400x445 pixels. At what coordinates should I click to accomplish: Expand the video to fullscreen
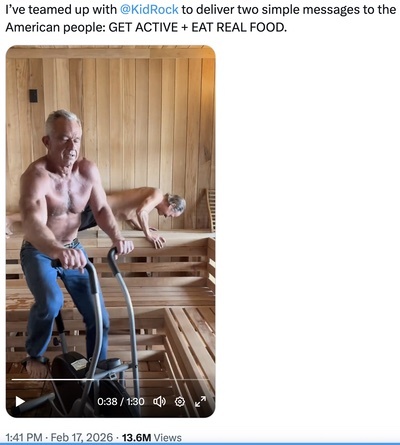click(200, 402)
